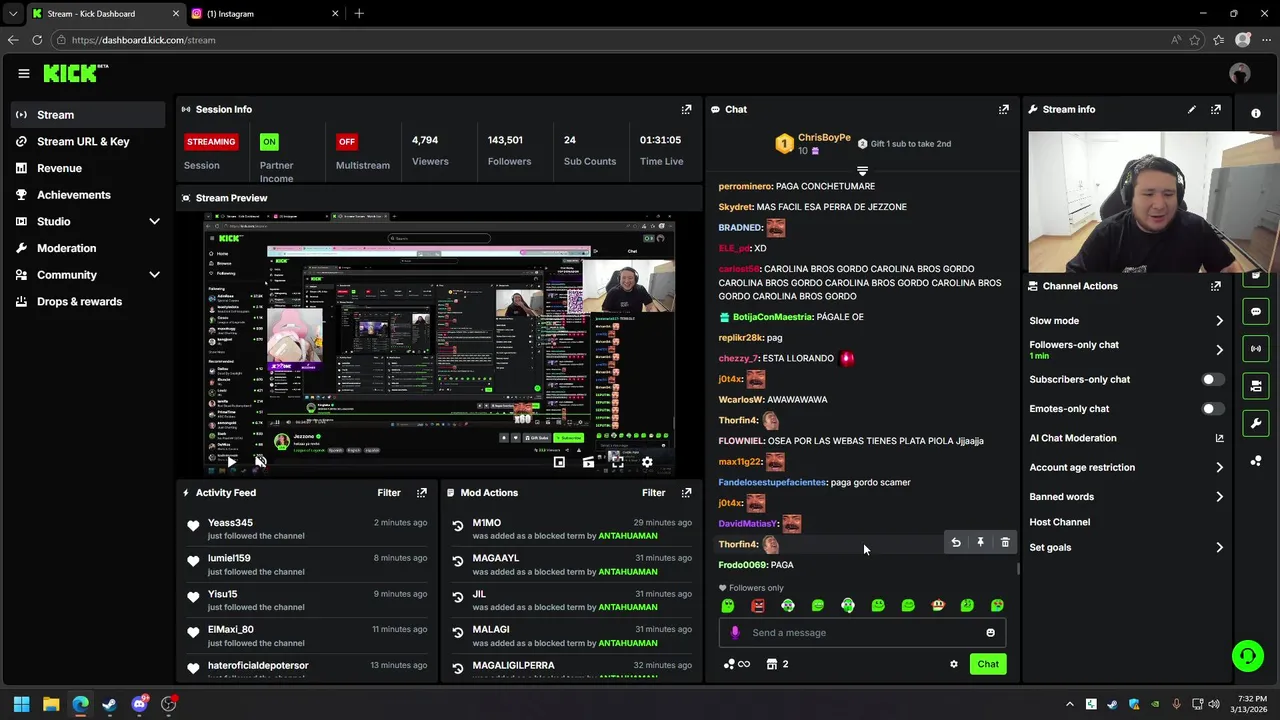Open Windows Start menu
This screenshot has height=720, width=1280.
pyautogui.click(x=21, y=704)
